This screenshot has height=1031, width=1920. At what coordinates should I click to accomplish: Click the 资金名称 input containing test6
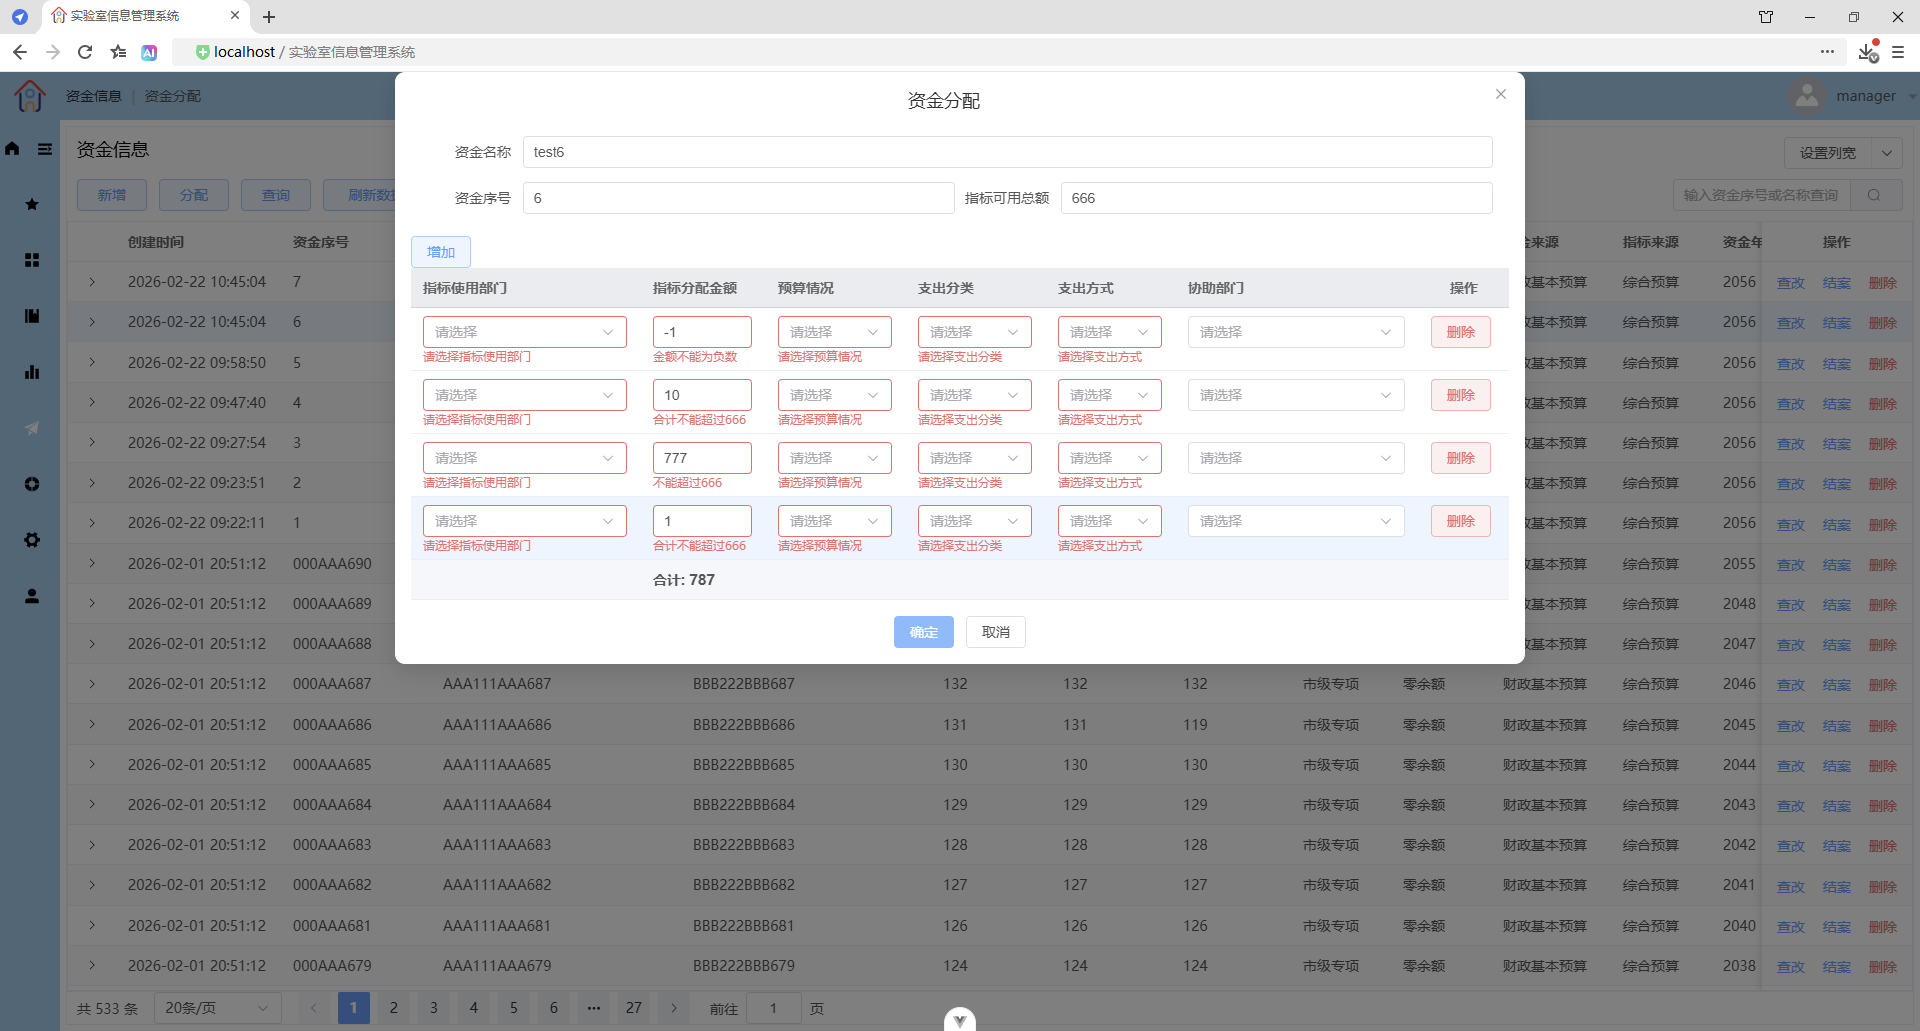coord(1008,152)
